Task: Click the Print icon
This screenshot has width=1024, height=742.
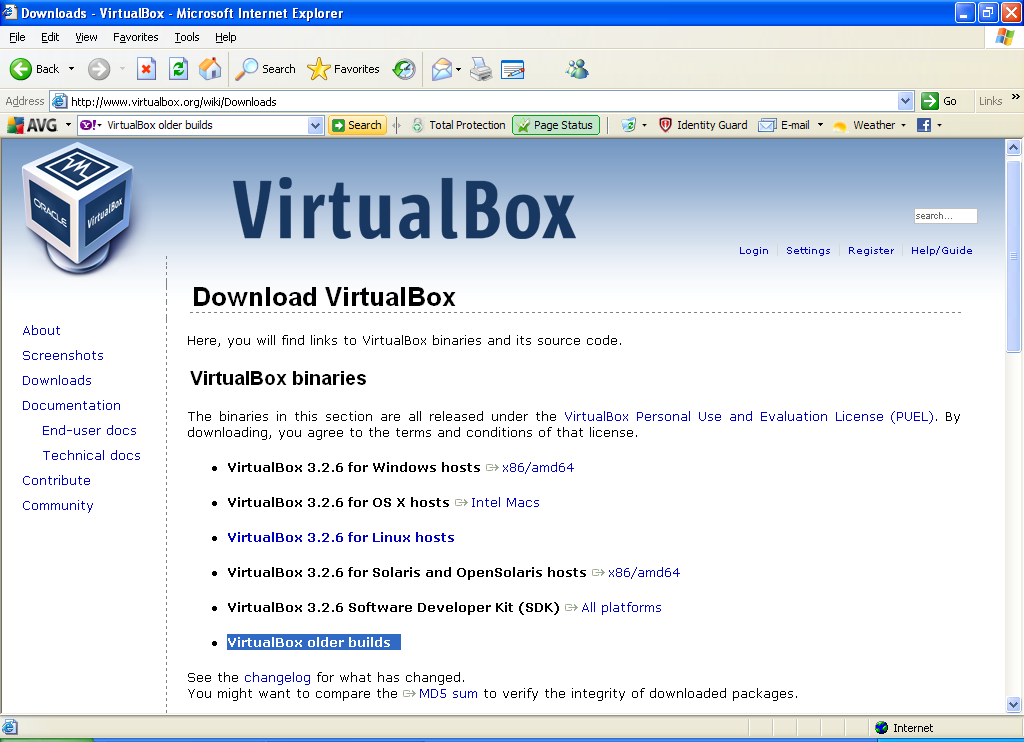Action: click(481, 69)
